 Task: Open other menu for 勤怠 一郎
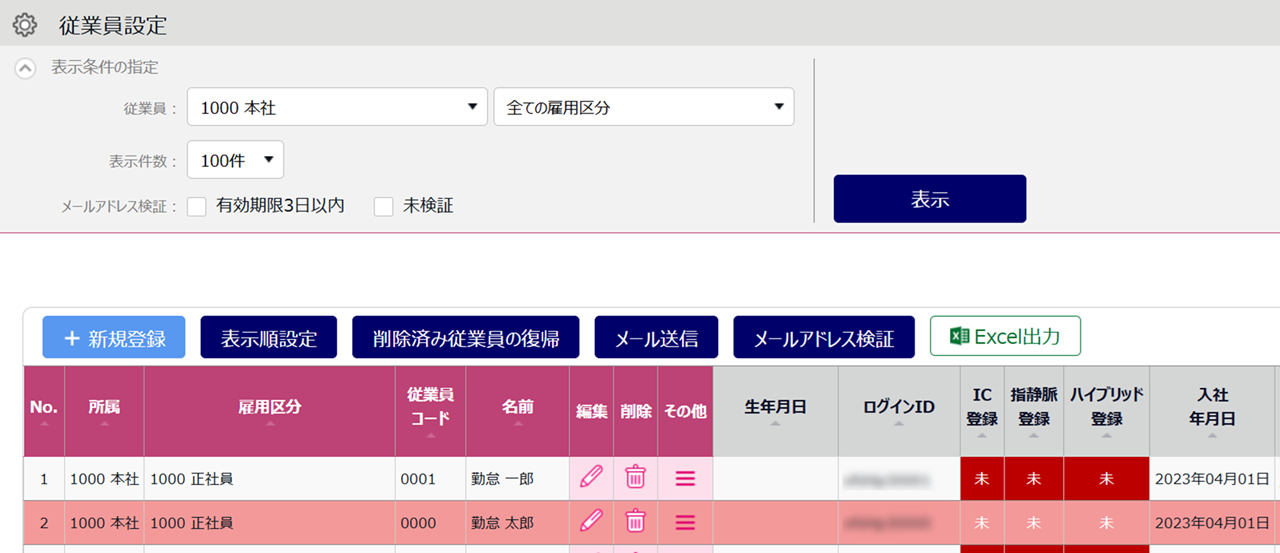pyautogui.click(x=685, y=479)
